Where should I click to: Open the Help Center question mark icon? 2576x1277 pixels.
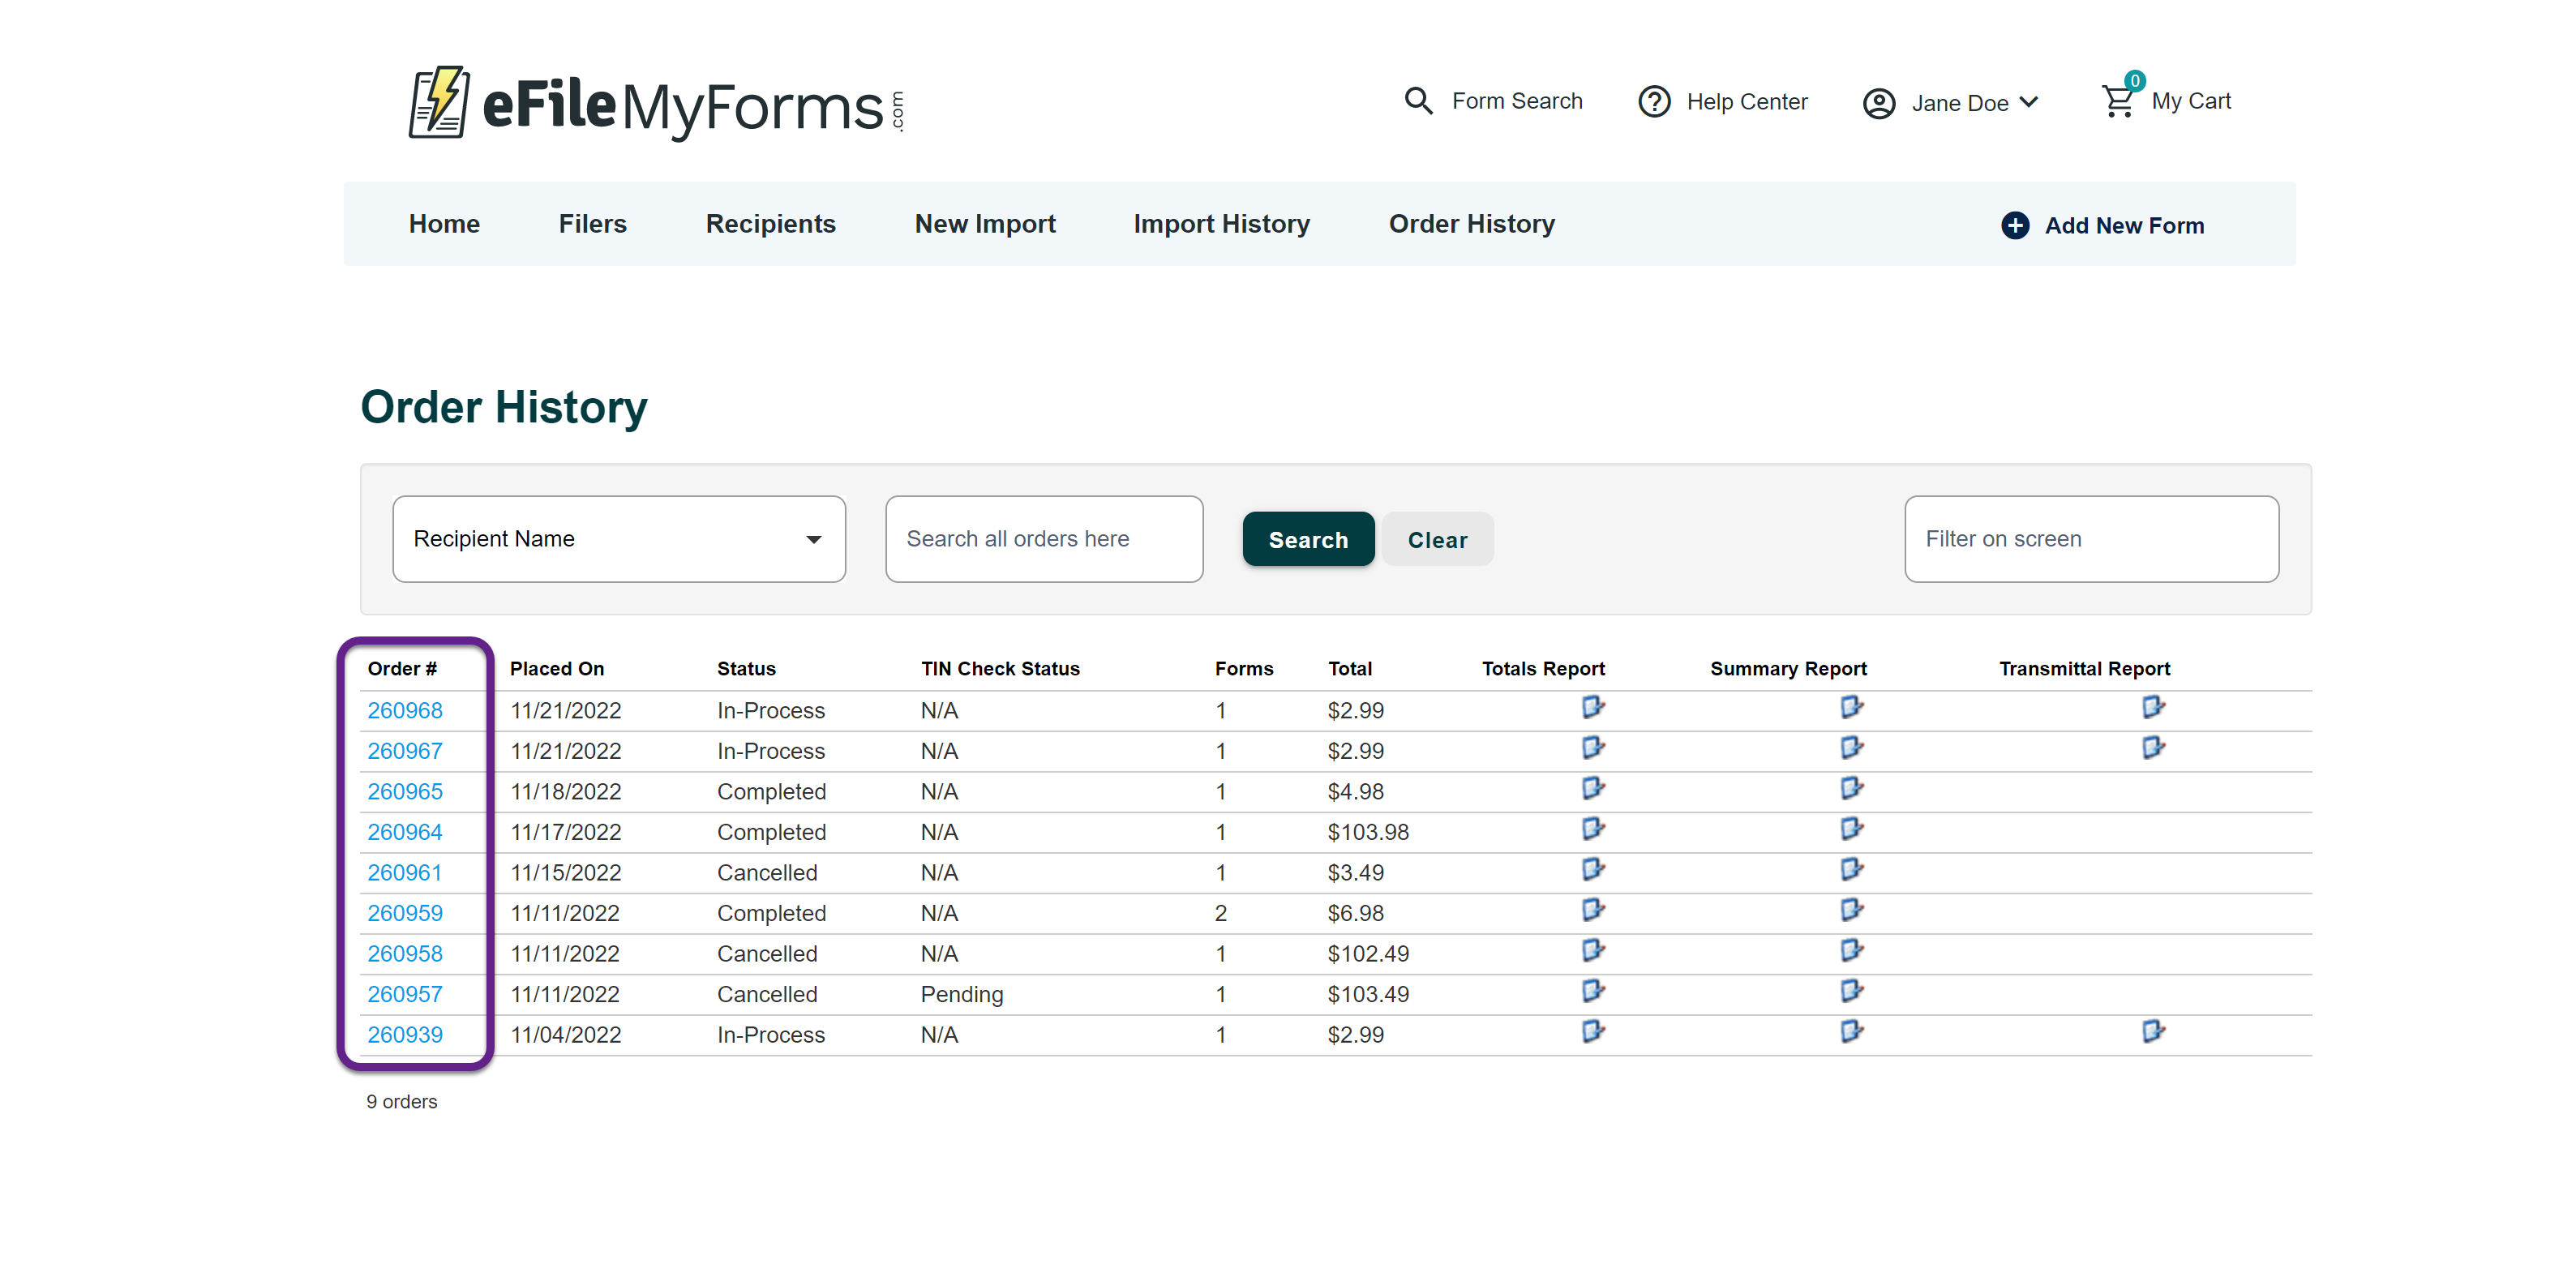[1653, 102]
